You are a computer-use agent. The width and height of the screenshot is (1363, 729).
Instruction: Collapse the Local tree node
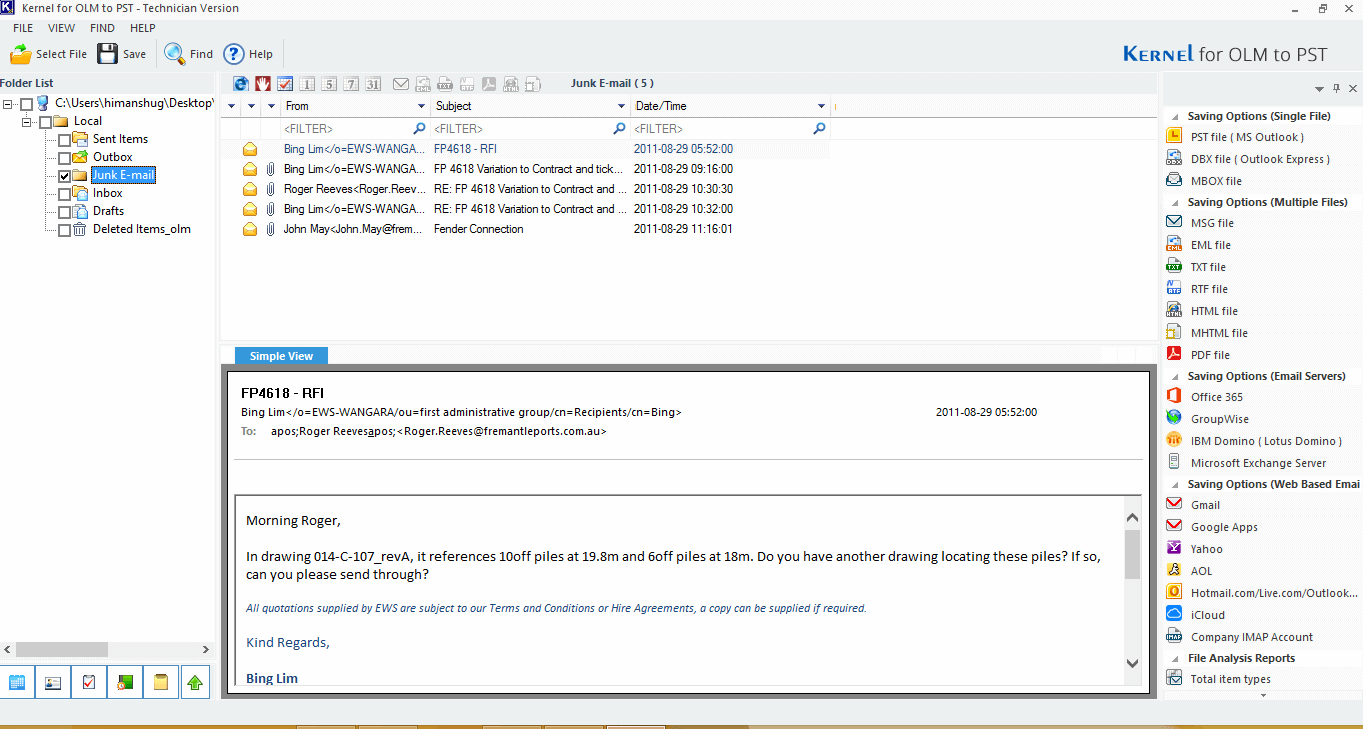coord(28,122)
